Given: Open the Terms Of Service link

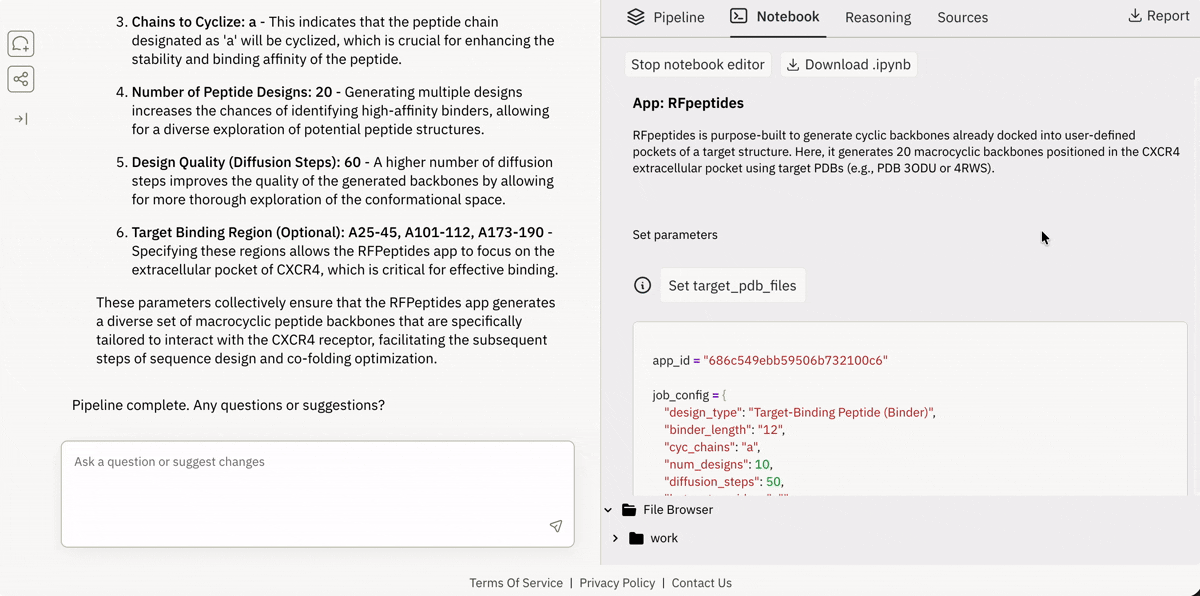Looking at the screenshot, I should pyautogui.click(x=516, y=583).
